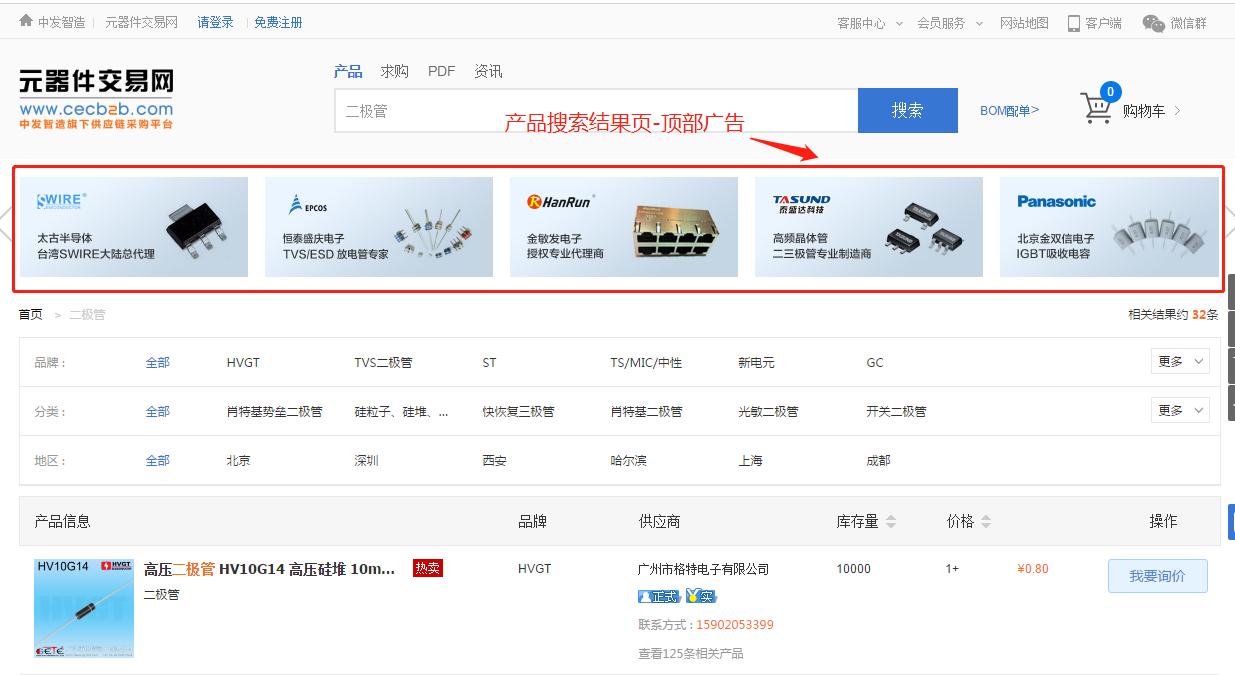Click the 搜索 search button

[908, 110]
